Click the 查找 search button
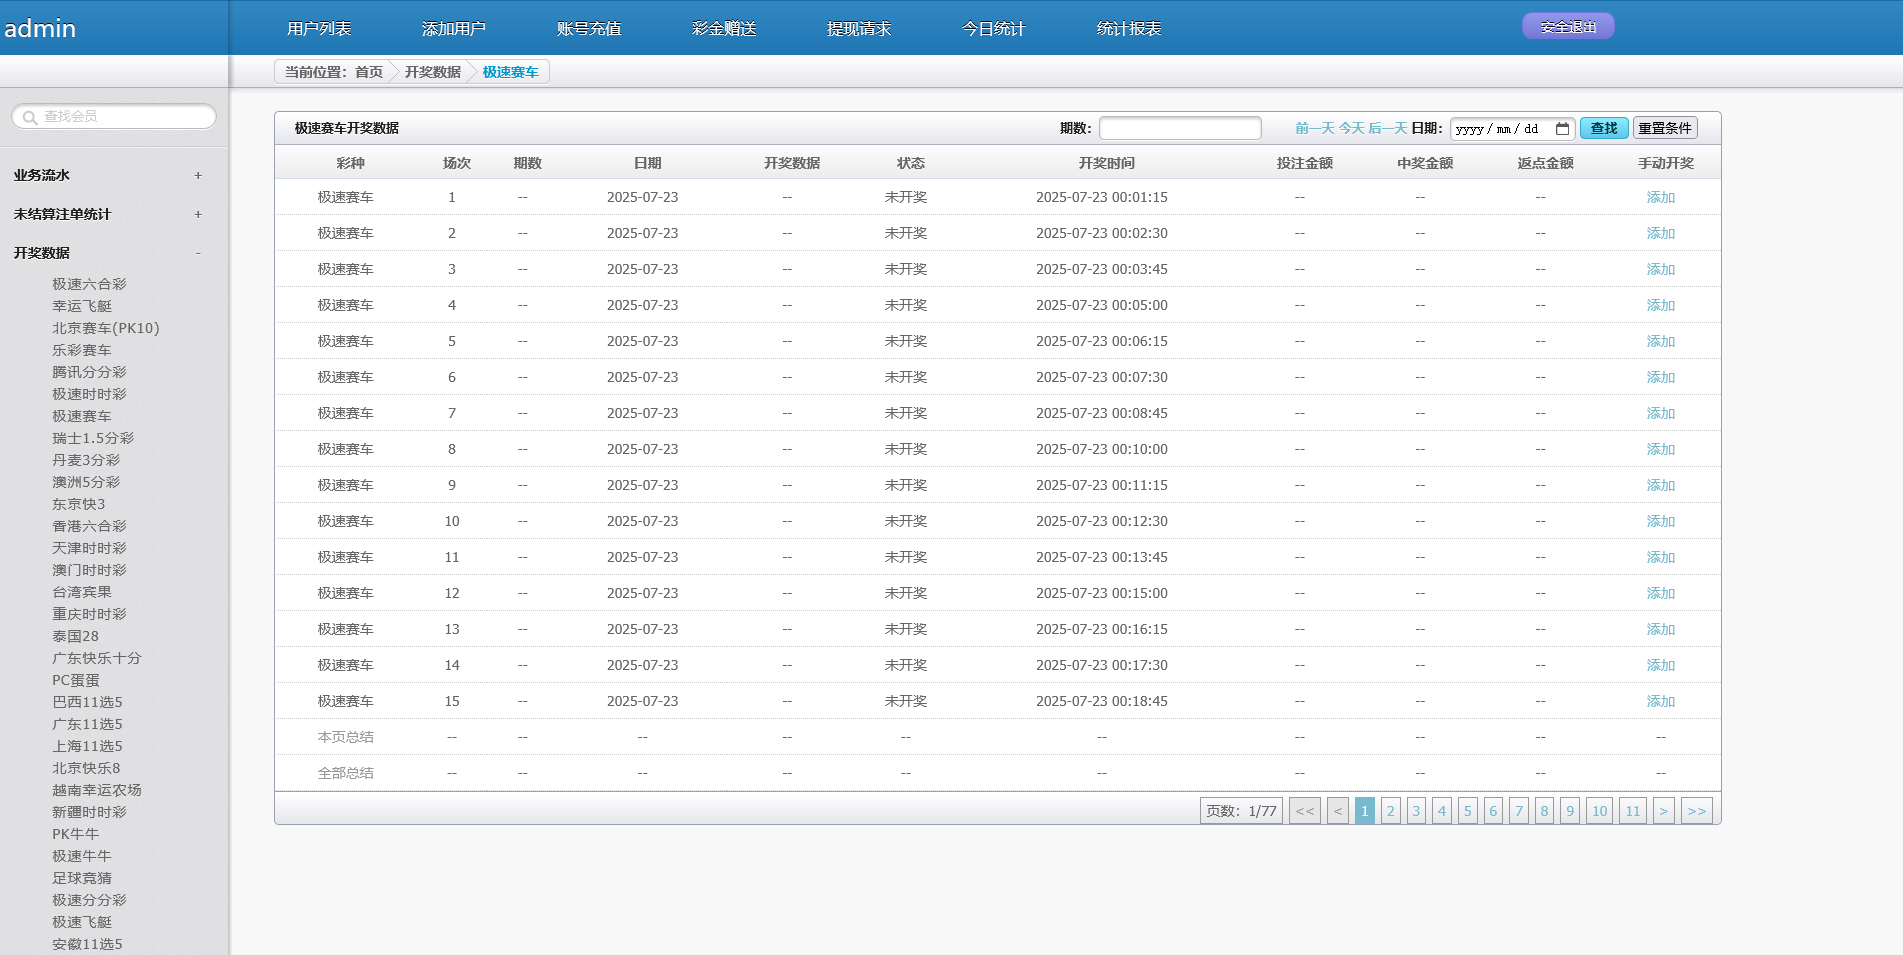The image size is (1903, 955). [x=1603, y=128]
